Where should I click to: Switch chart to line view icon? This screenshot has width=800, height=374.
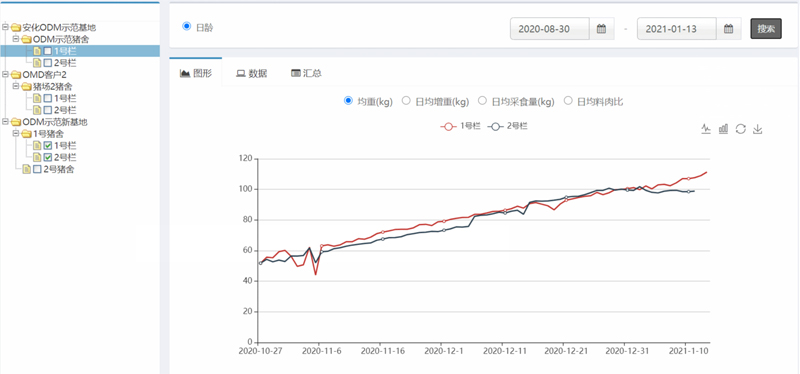706,129
